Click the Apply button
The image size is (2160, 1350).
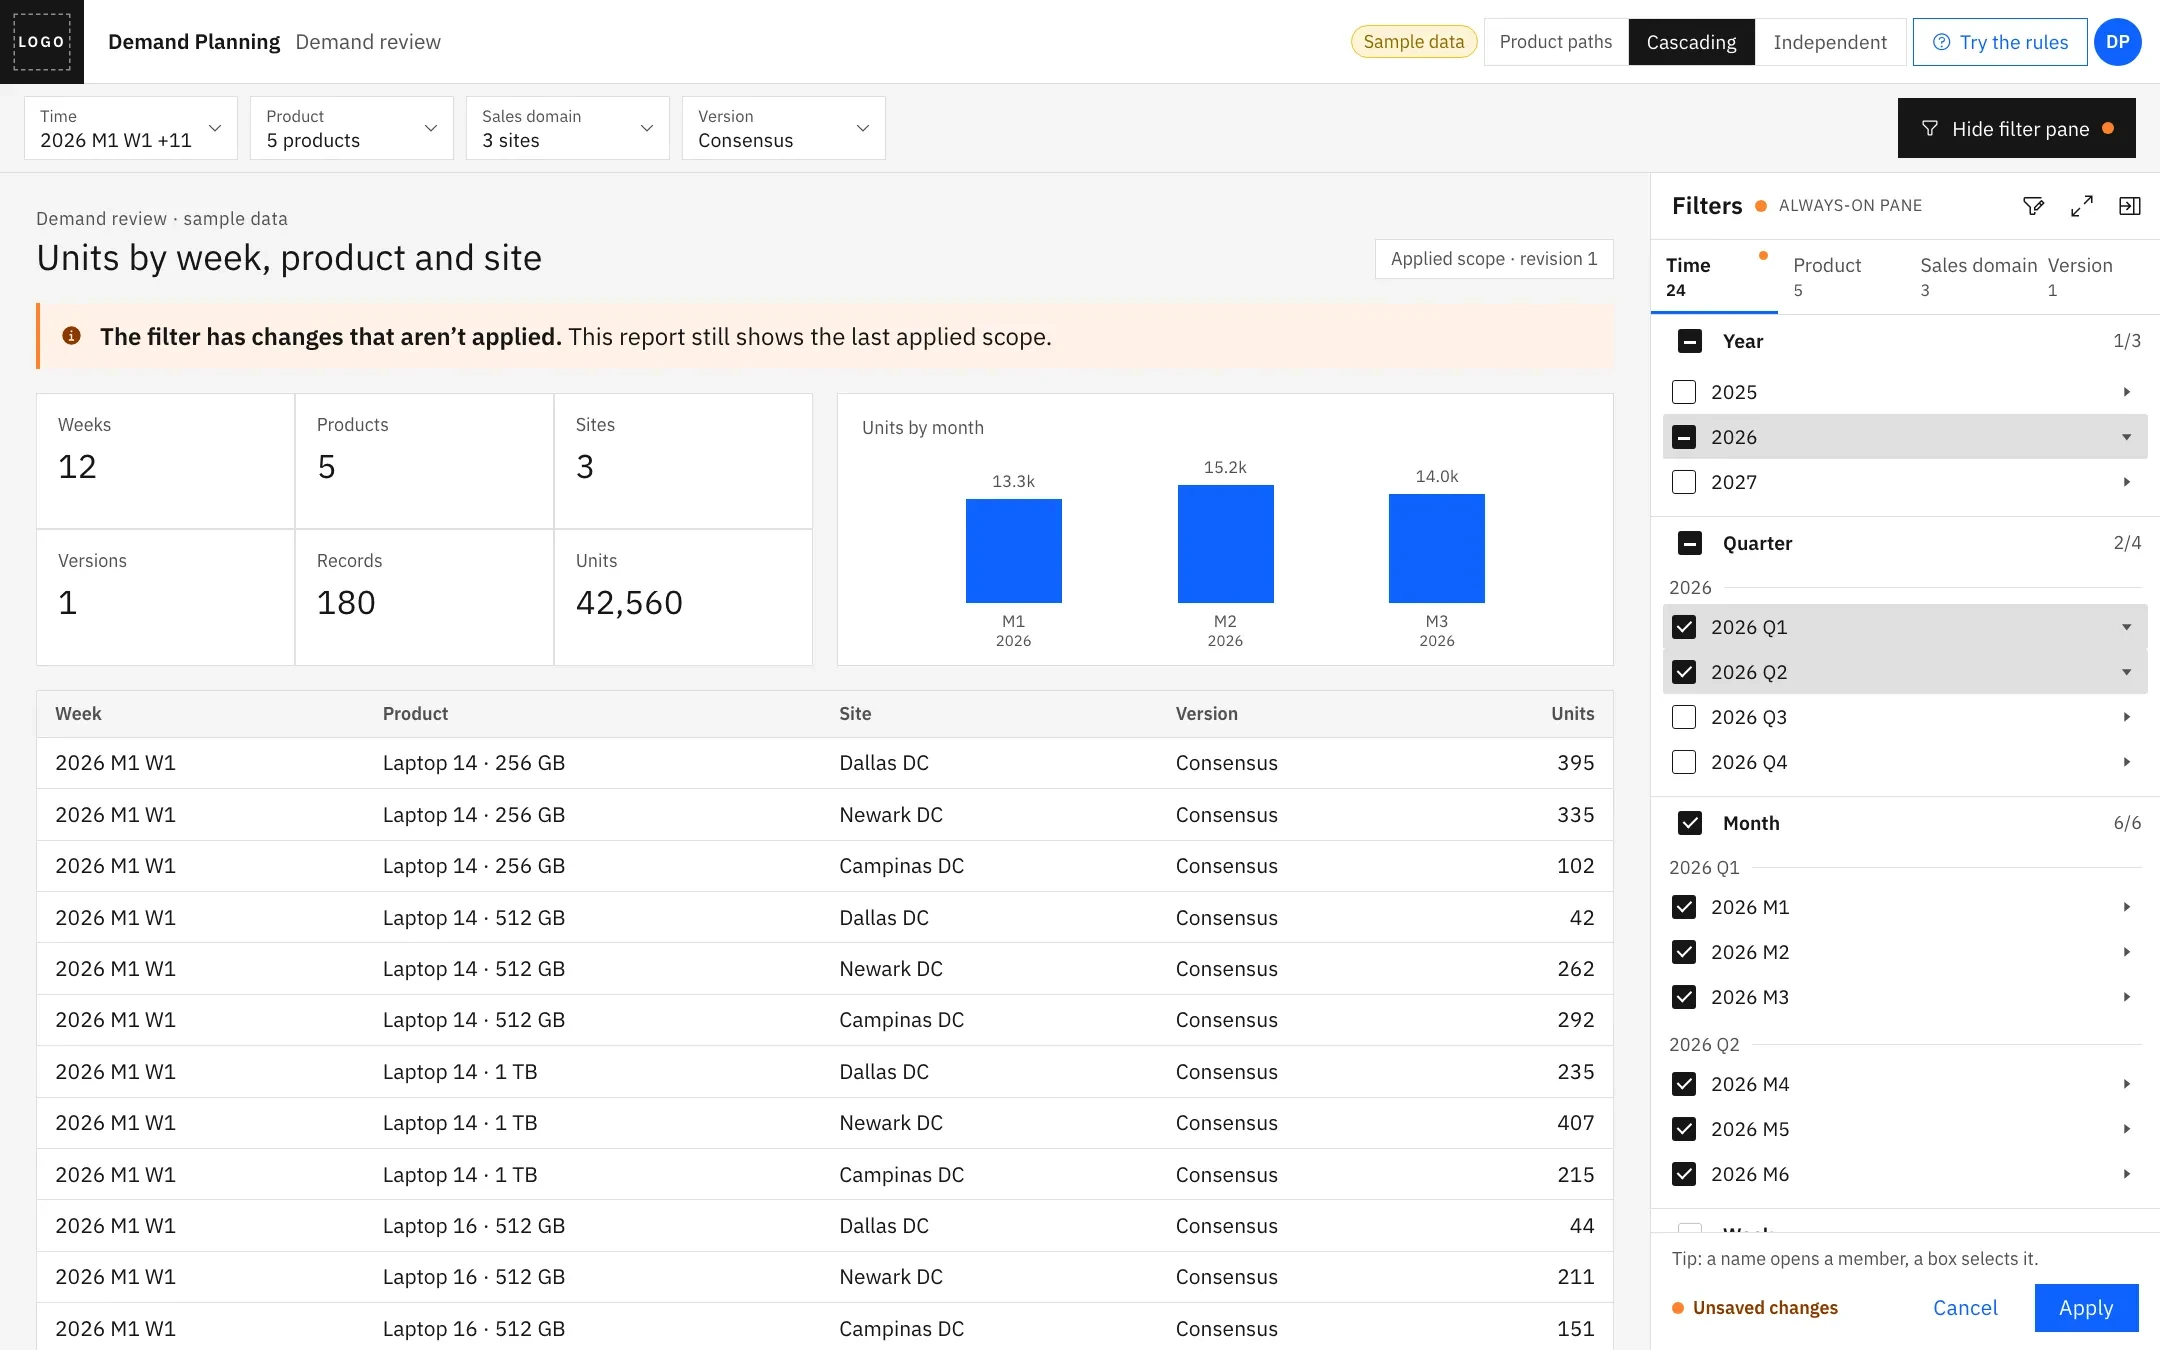pos(2086,1308)
